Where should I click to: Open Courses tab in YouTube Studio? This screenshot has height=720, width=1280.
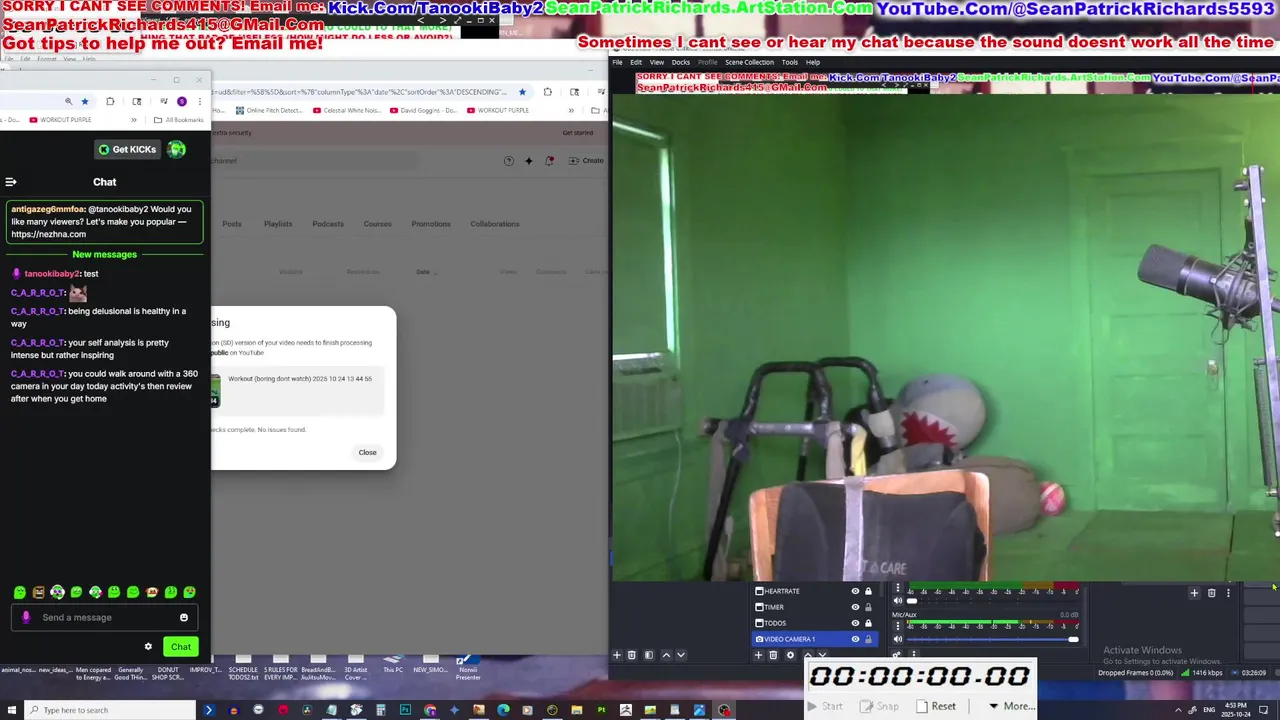377,224
